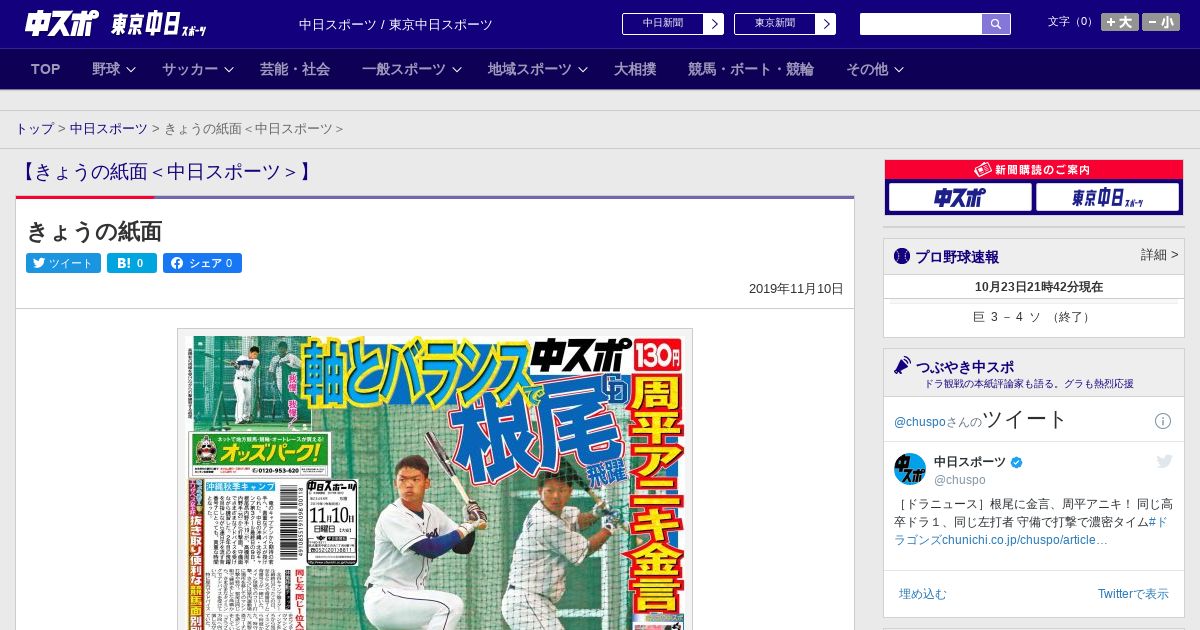1200x630 pixels.
Task: Click the 新聞購読のご案内 banner heading
Action: tap(1033, 170)
